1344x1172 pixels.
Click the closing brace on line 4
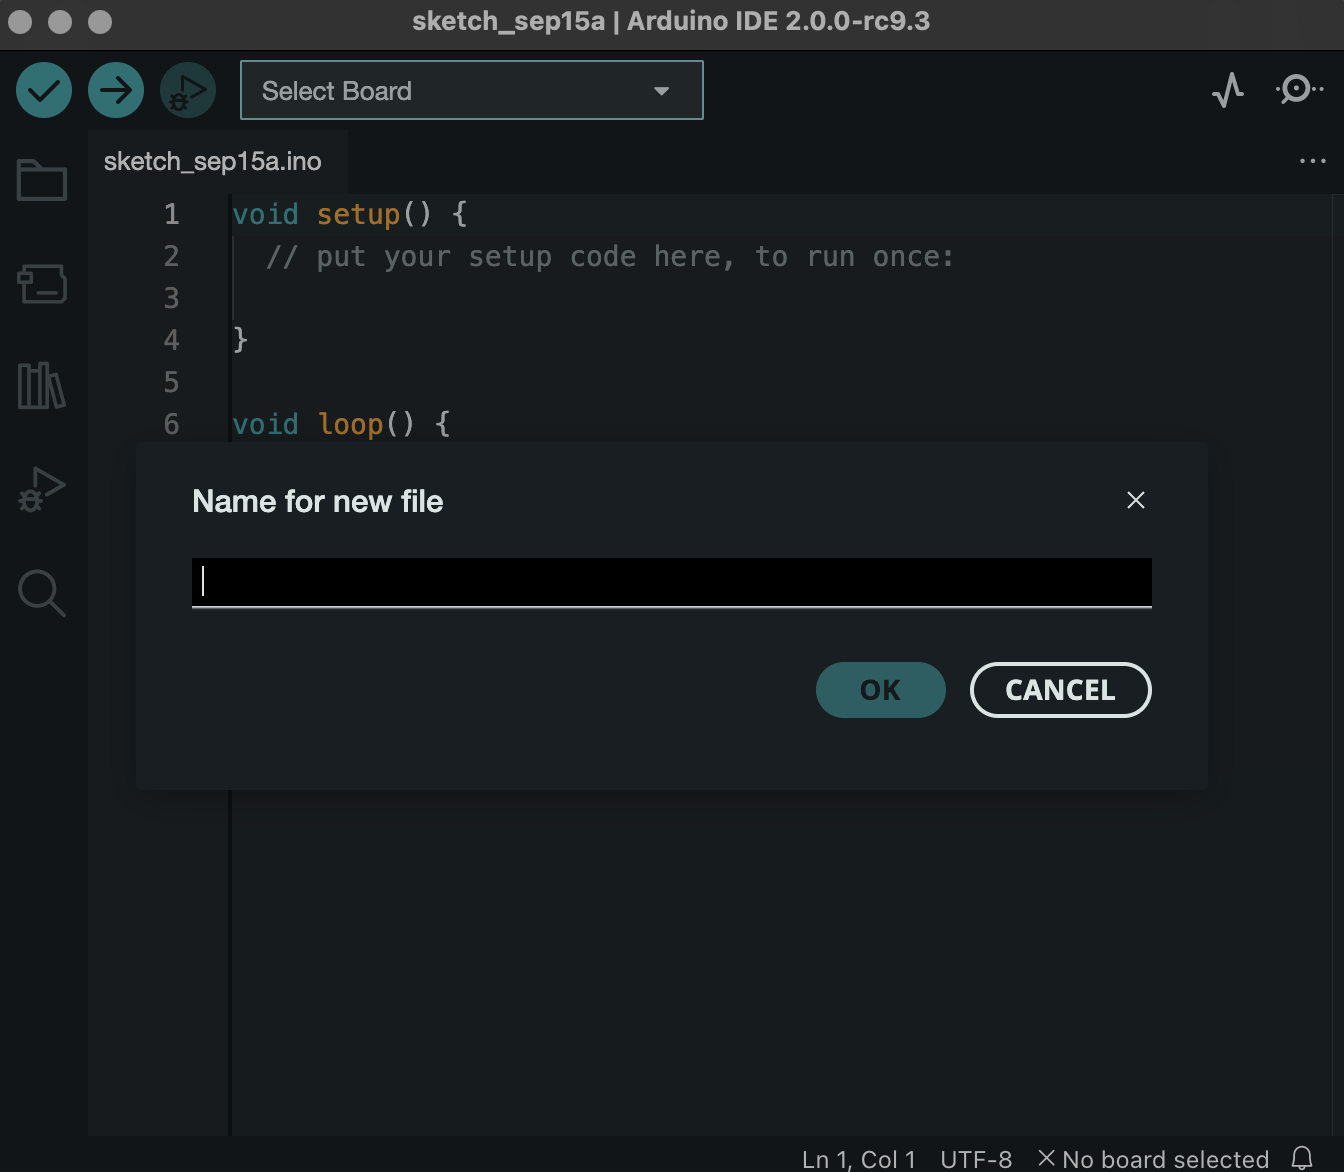[x=240, y=340]
